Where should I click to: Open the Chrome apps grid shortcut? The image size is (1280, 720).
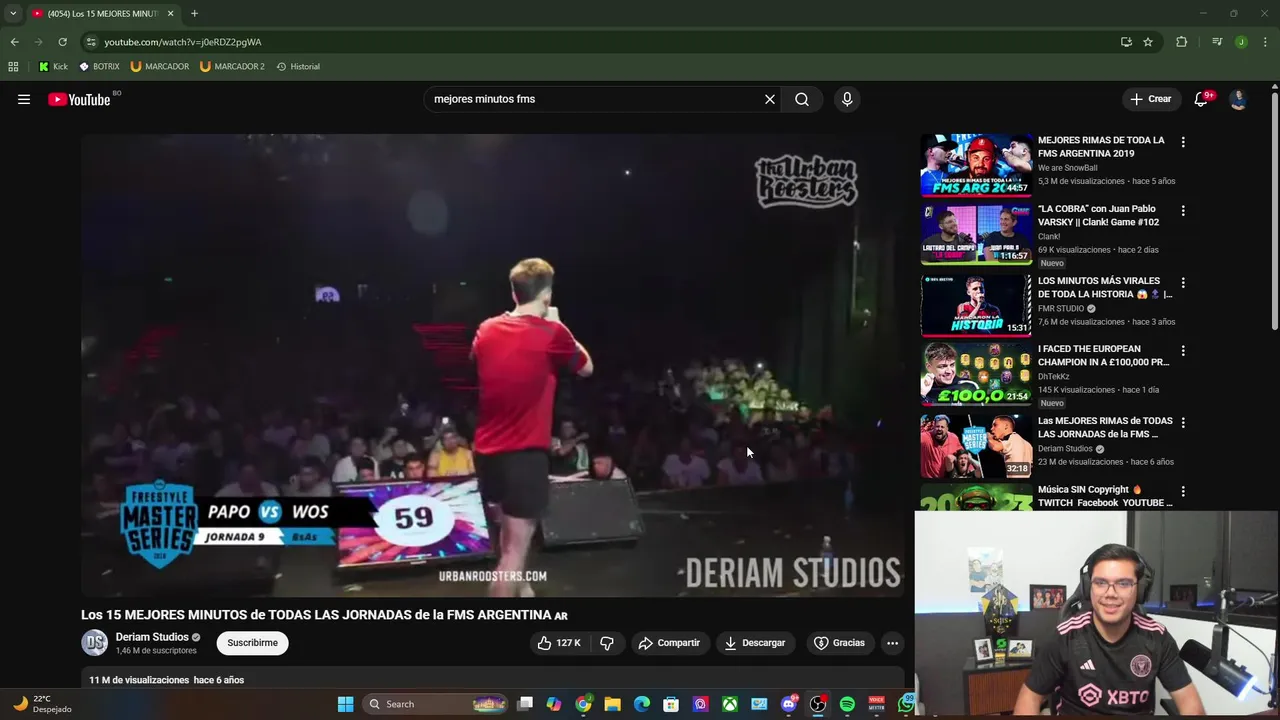click(13, 67)
